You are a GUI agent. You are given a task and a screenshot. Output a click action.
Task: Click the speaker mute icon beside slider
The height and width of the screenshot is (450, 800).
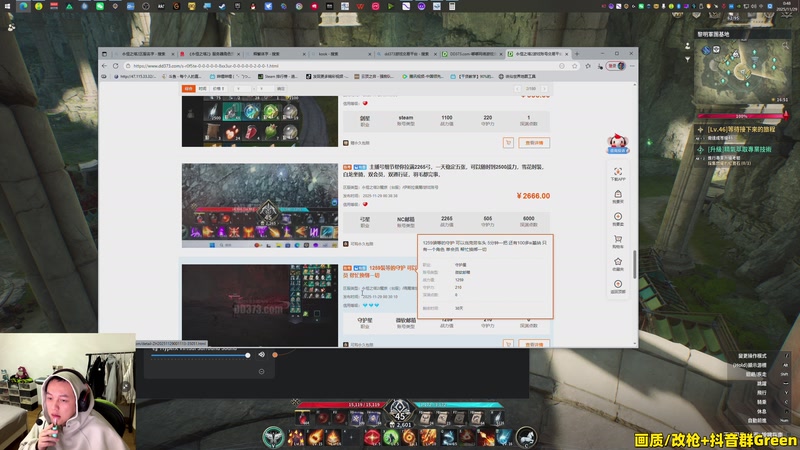(x=261, y=355)
